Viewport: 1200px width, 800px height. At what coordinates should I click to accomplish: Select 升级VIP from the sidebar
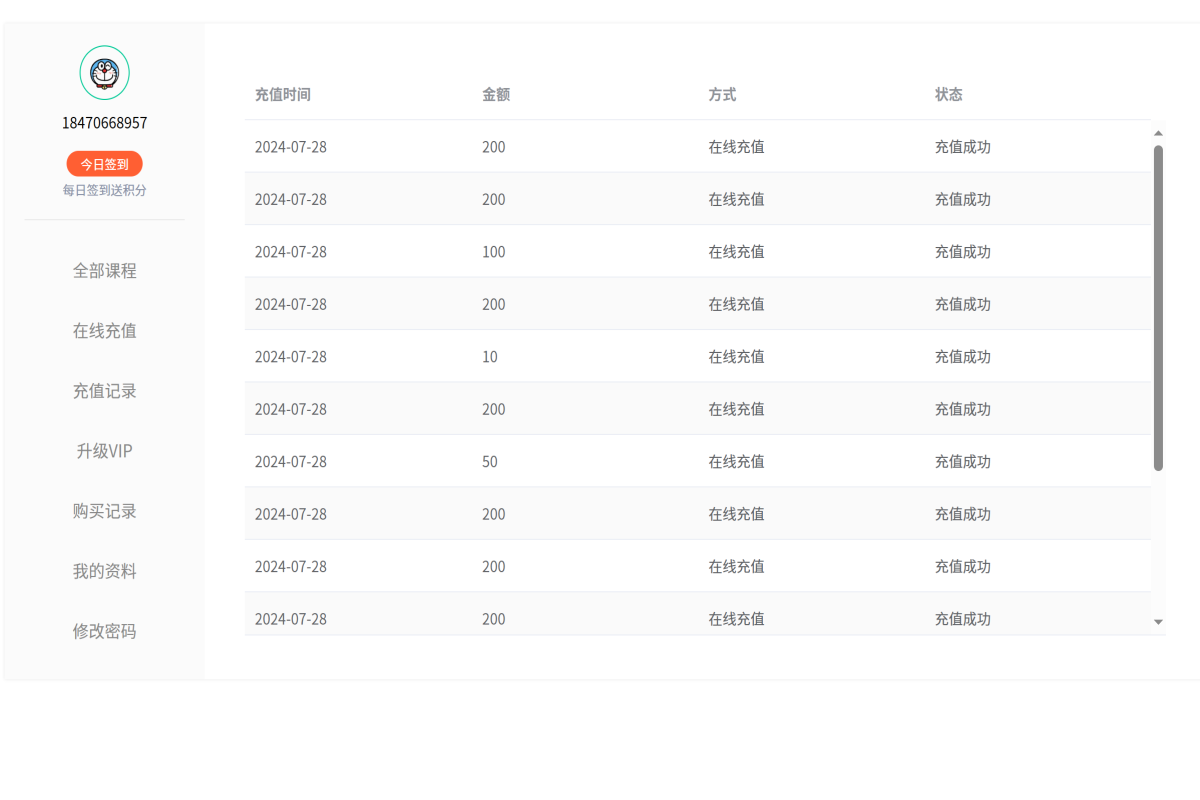click(104, 450)
